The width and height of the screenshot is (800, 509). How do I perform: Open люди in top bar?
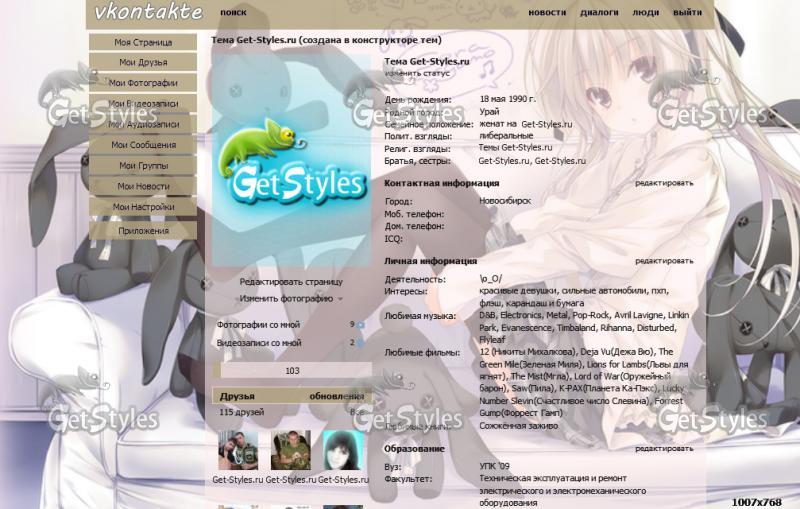645,12
